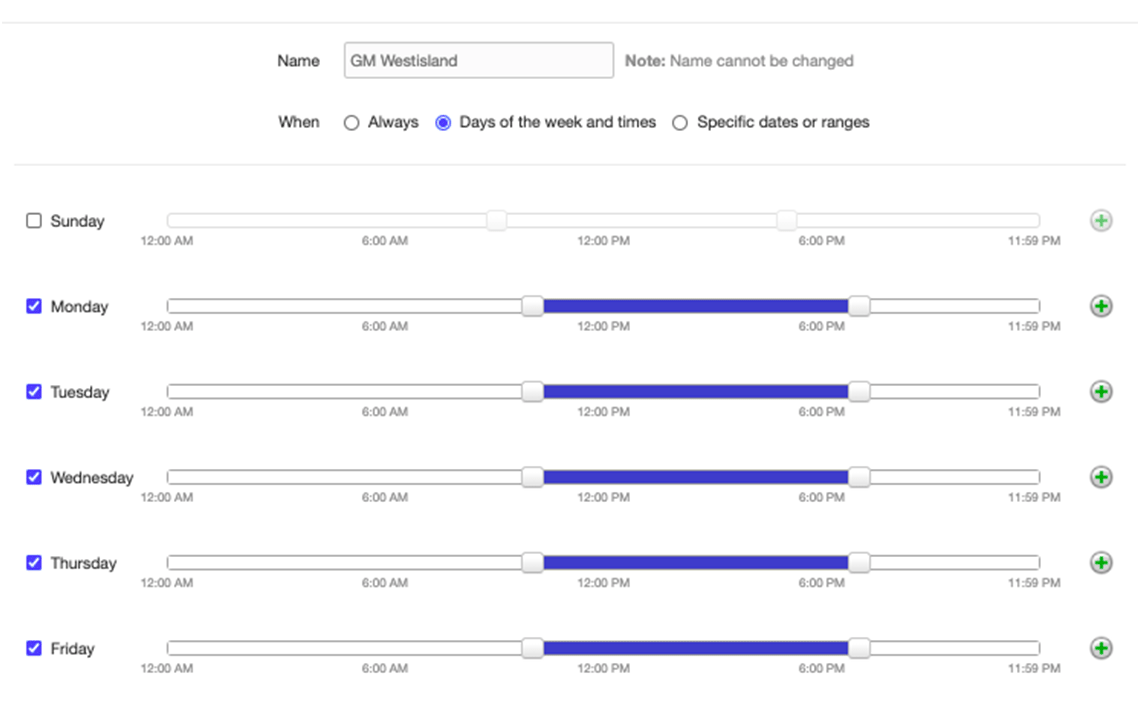Select Days of the week and times
Screen dimensions: 1140x714
coord(443,123)
